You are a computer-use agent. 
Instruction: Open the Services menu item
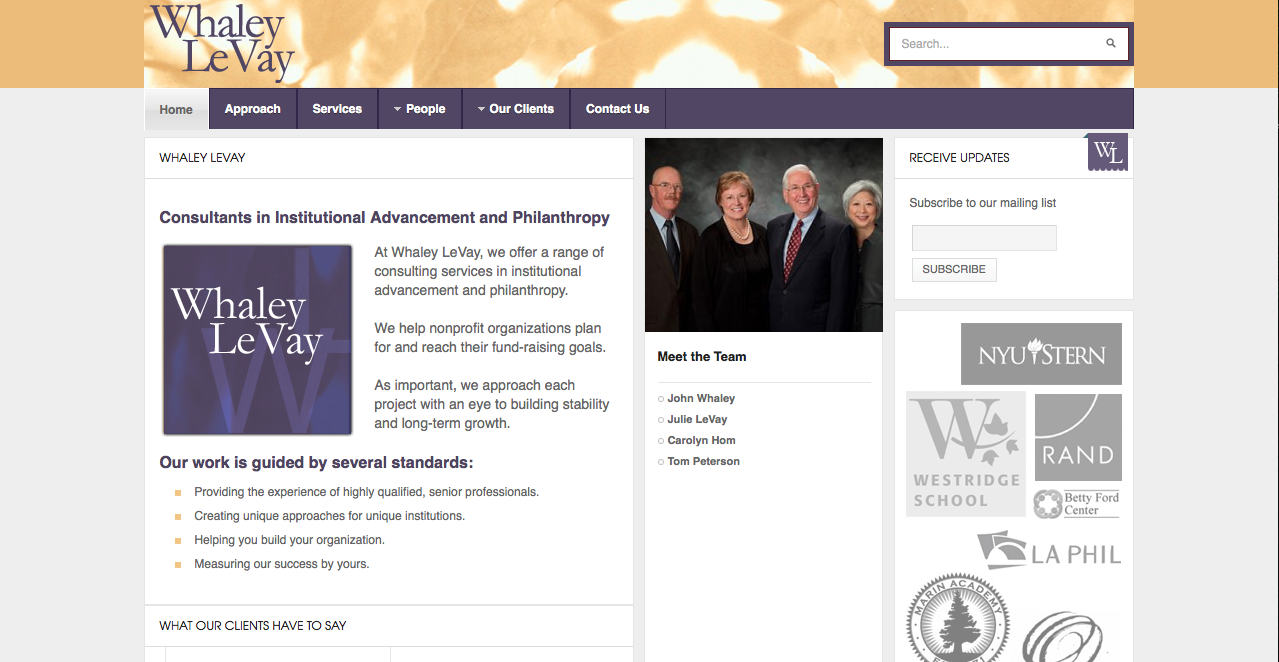coord(337,109)
